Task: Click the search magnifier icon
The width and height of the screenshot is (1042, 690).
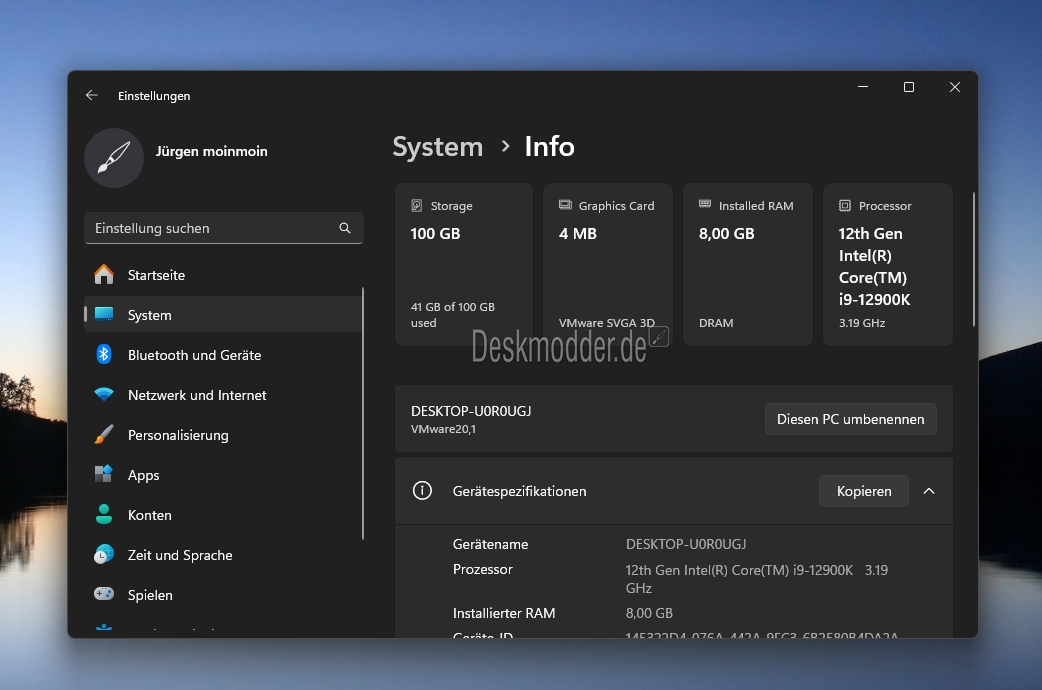Action: (345, 228)
